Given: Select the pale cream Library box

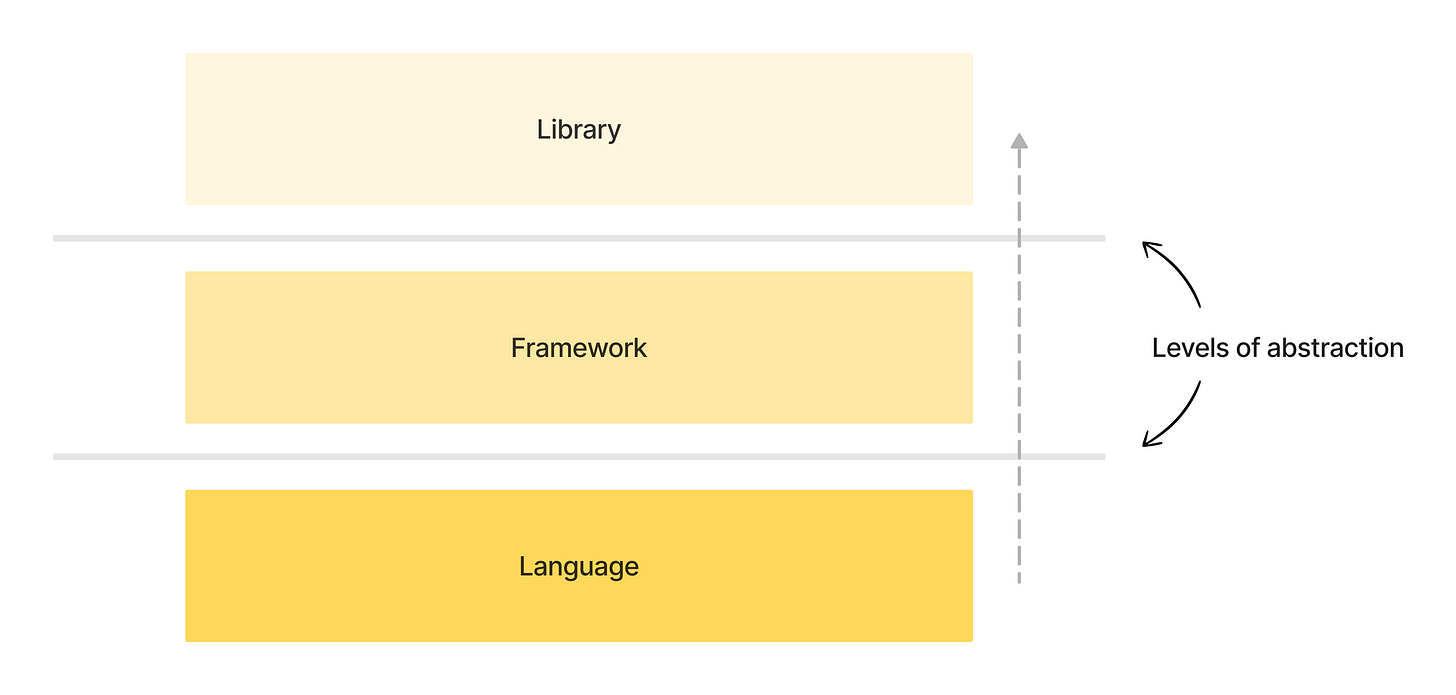Looking at the screenshot, I should [400, 129].
